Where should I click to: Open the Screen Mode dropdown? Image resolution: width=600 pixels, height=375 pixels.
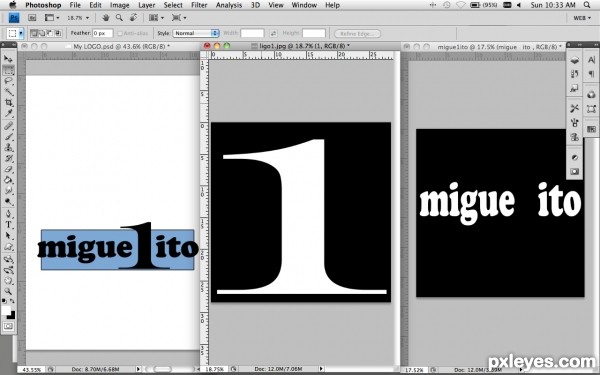pos(179,18)
